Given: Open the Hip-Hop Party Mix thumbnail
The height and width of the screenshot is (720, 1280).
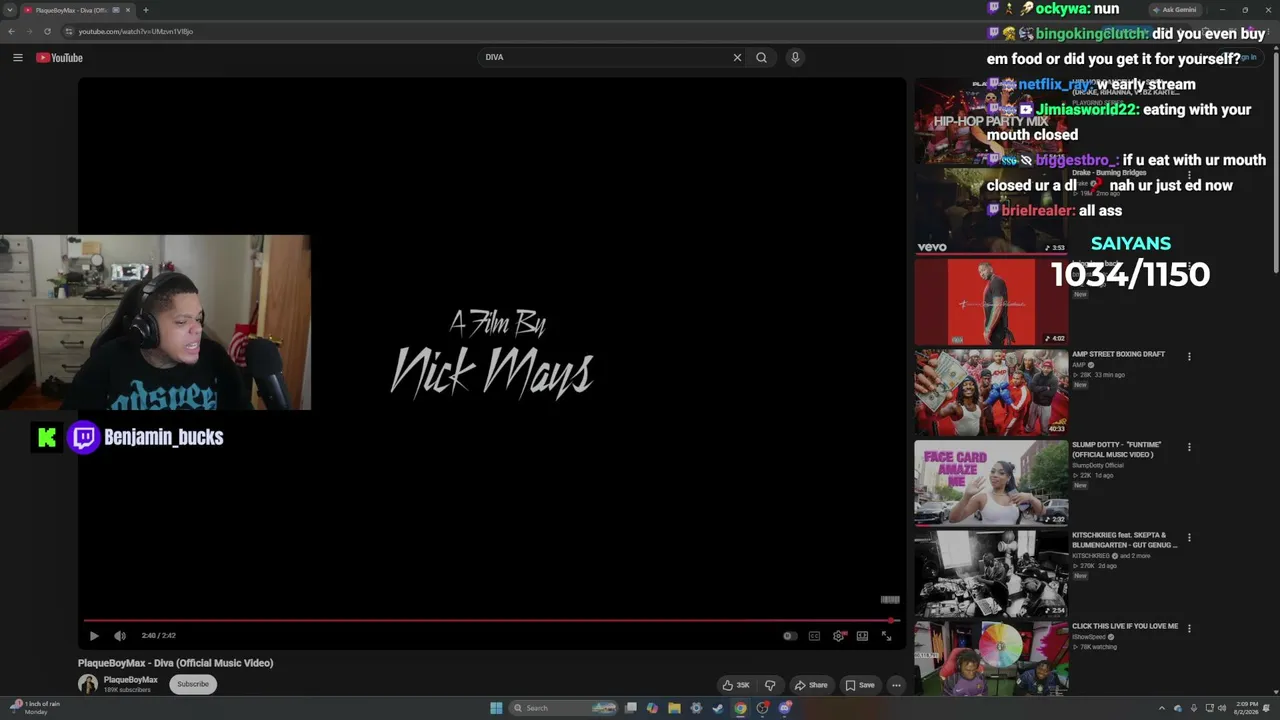Looking at the screenshot, I should point(991,122).
